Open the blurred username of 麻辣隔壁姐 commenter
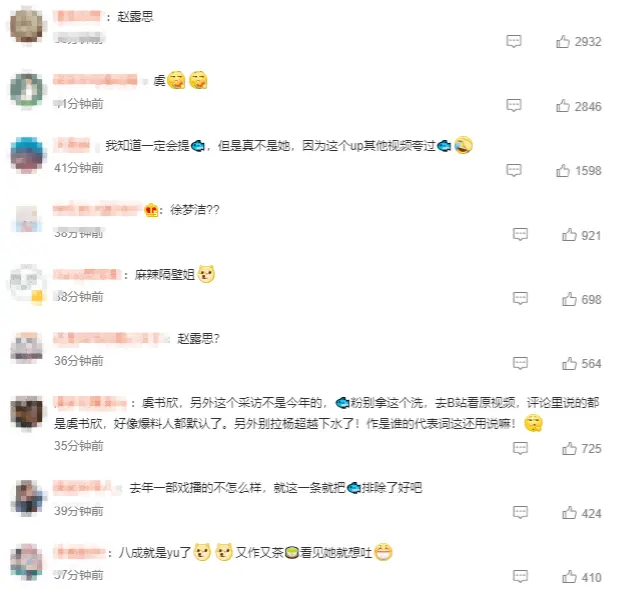The image size is (622, 589). [x=86, y=274]
